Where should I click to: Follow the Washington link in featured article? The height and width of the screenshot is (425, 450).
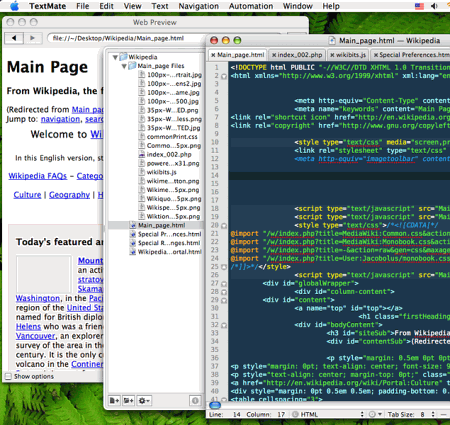point(38,298)
